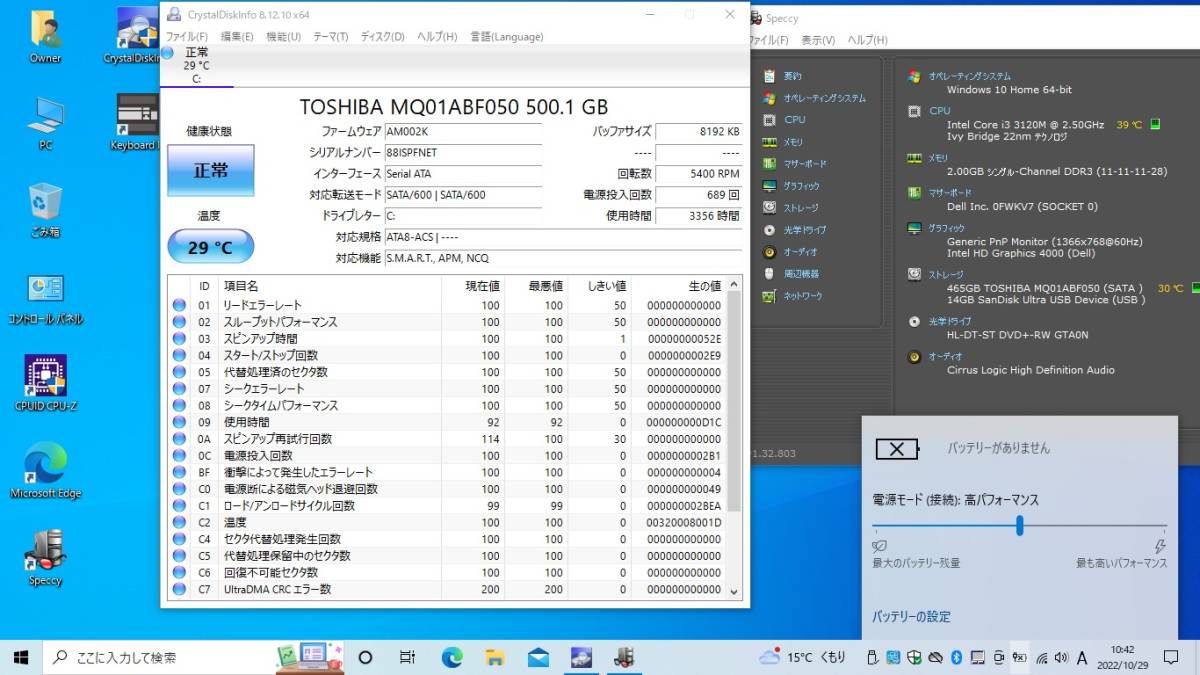The width and height of the screenshot is (1200, 675).
Task: Click the ファームウェア field showing AM002K
Action: tap(463, 131)
